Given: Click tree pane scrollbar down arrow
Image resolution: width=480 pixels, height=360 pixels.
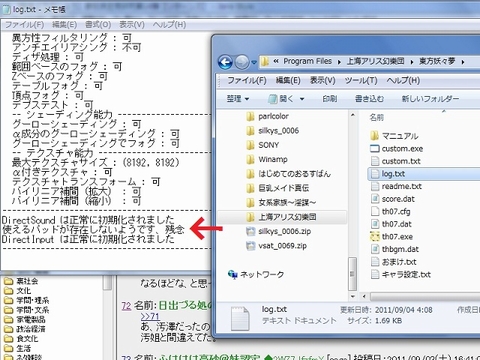Looking at the screenshot, I should (x=353, y=296).
